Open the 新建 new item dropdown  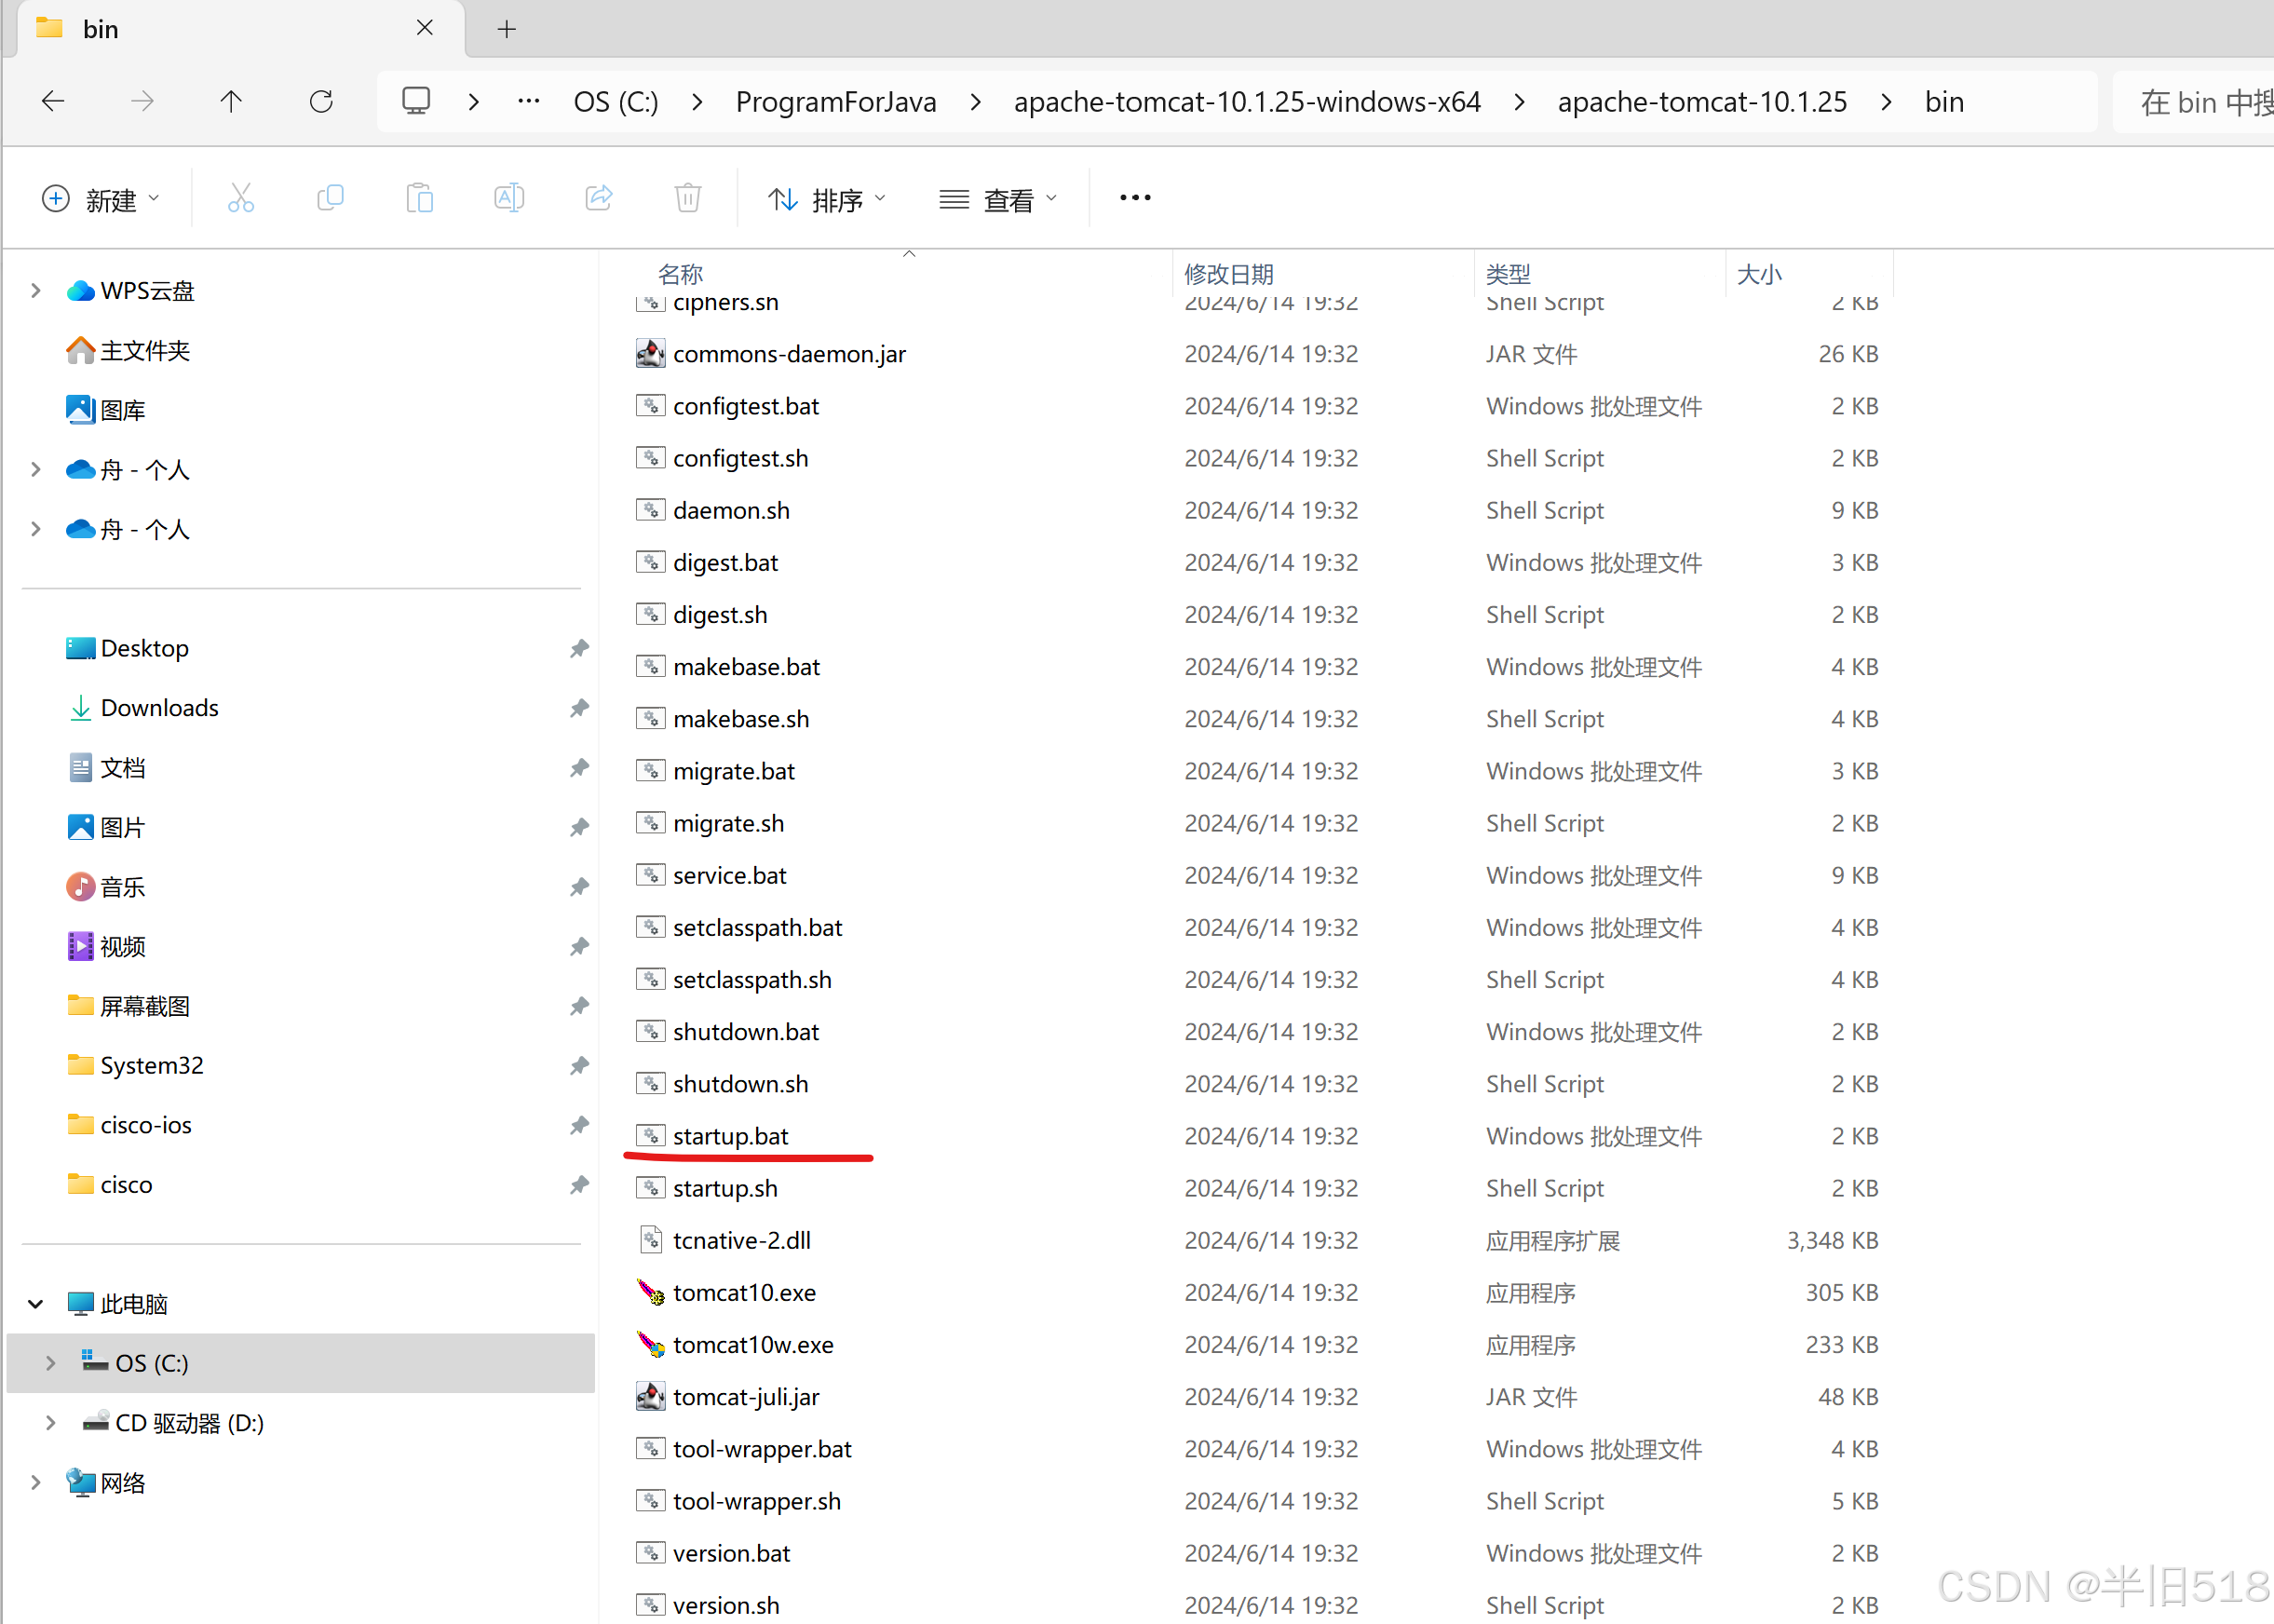[100, 199]
